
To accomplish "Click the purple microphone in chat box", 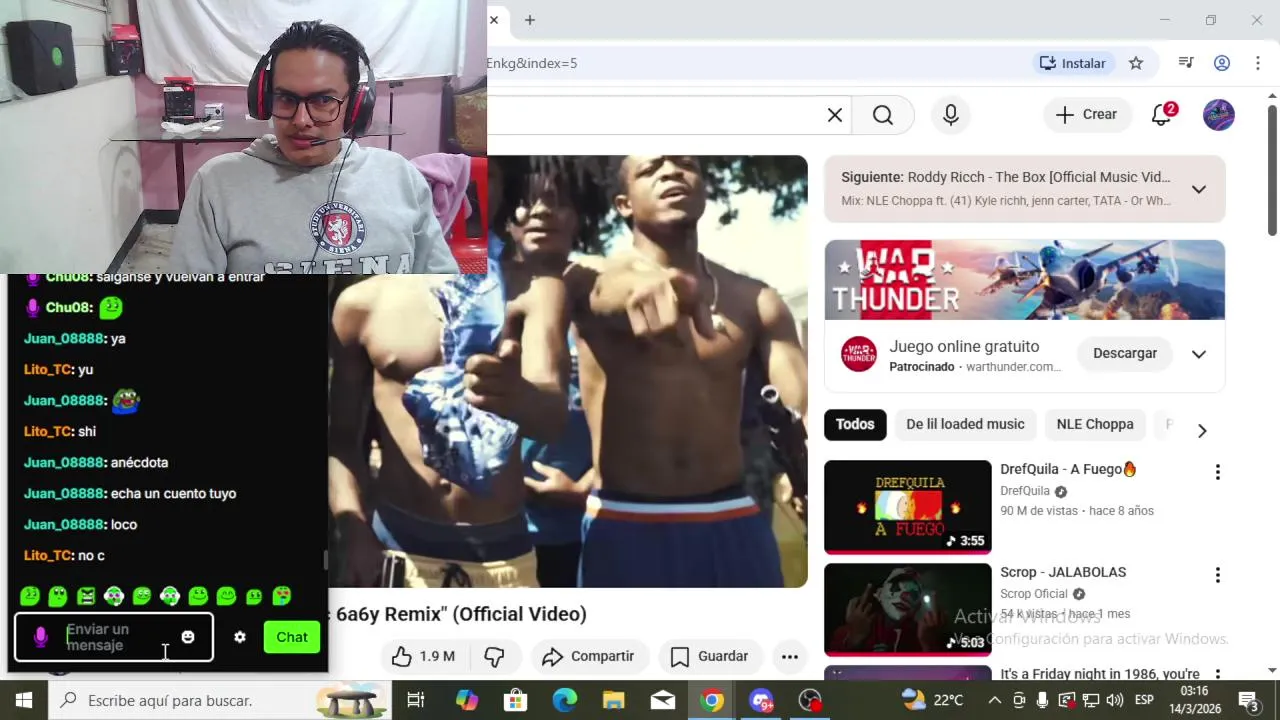I will click(41, 637).
